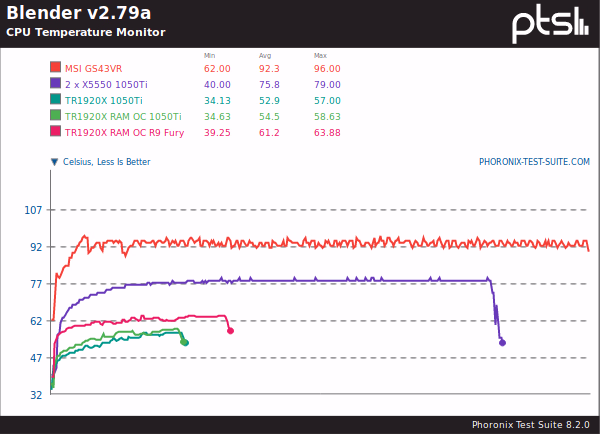The height and width of the screenshot is (434, 600).
Task: Click the green TR1920X RAM OC 1050Ti swatch
Action: 56,116
